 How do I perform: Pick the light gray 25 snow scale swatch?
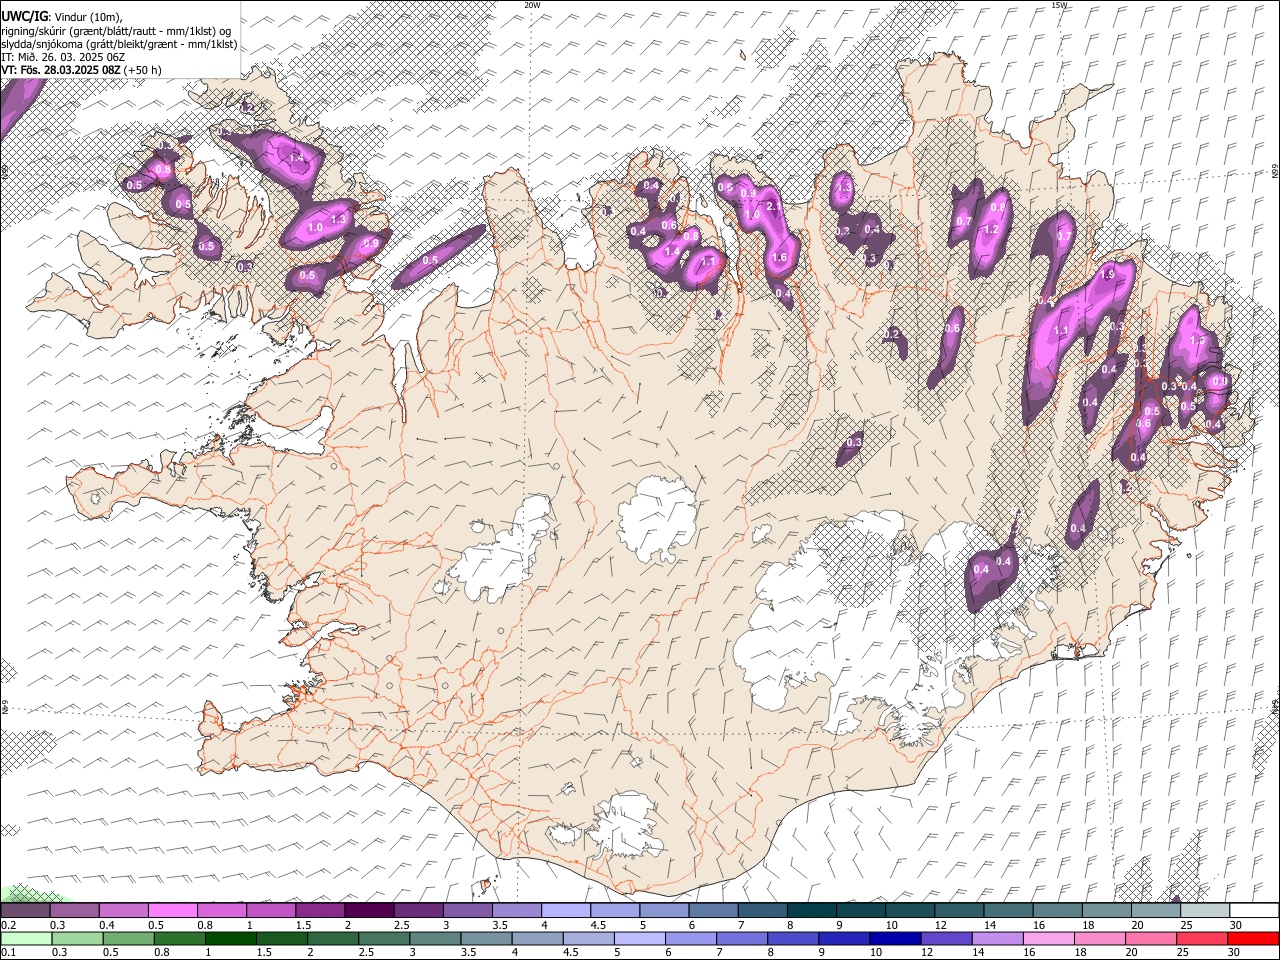click(1204, 910)
